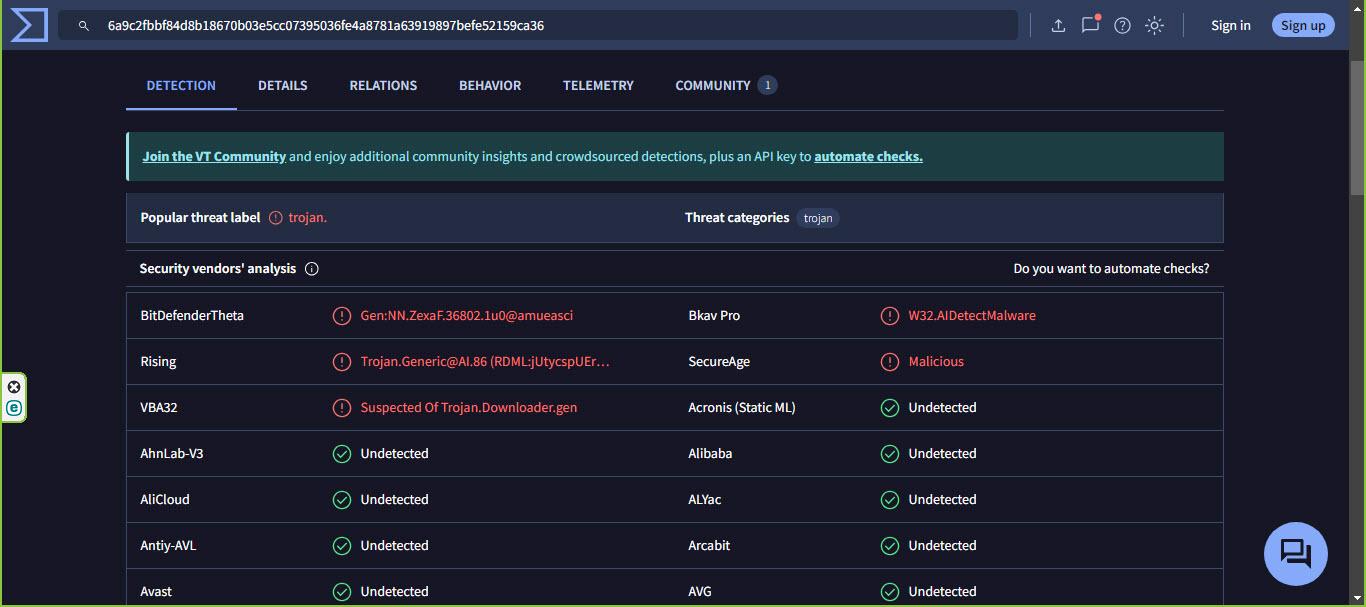Click the alert icon next to trojan. label
Image resolution: width=1366 pixels, height=607 pixels.
click(x=276, y=218)
